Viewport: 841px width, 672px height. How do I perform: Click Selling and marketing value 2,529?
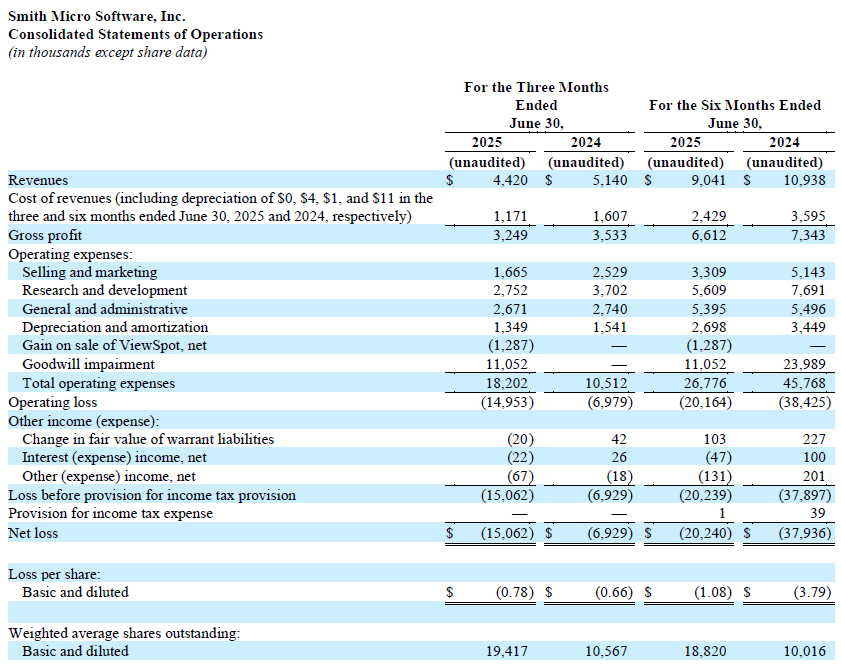tap(610, 272)
